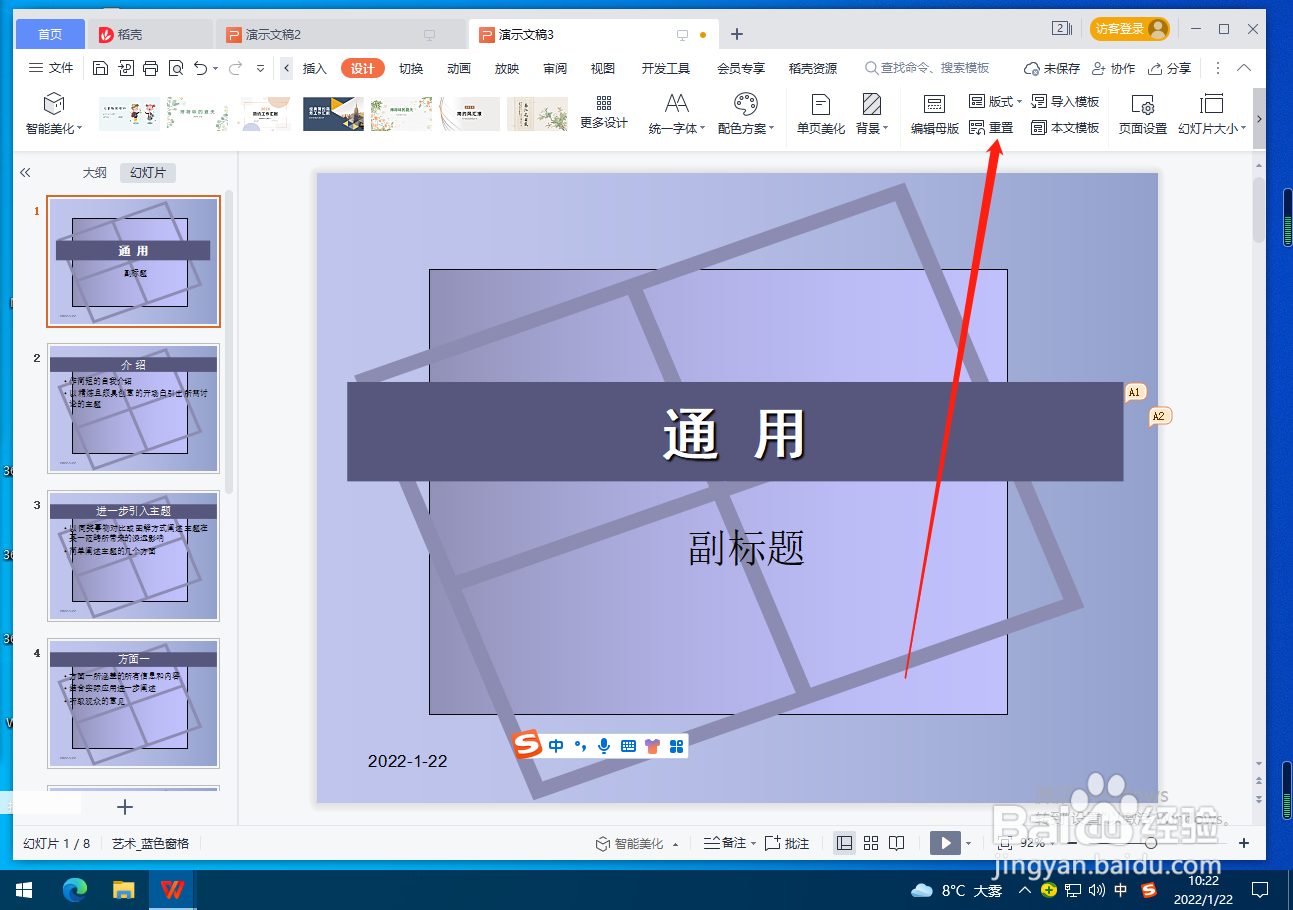Click 单页美化 single page beautify
The height and width of the screenshot is (910, 1293).
click(x=821, y=114)
